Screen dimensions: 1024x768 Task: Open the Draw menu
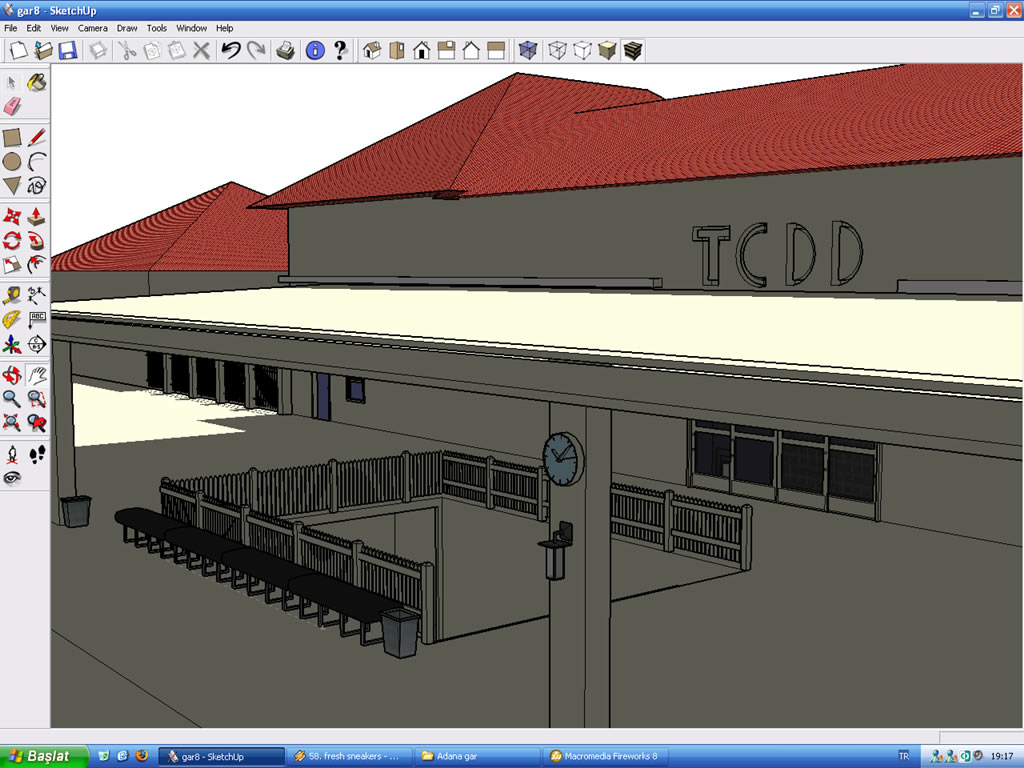point(127,28)
